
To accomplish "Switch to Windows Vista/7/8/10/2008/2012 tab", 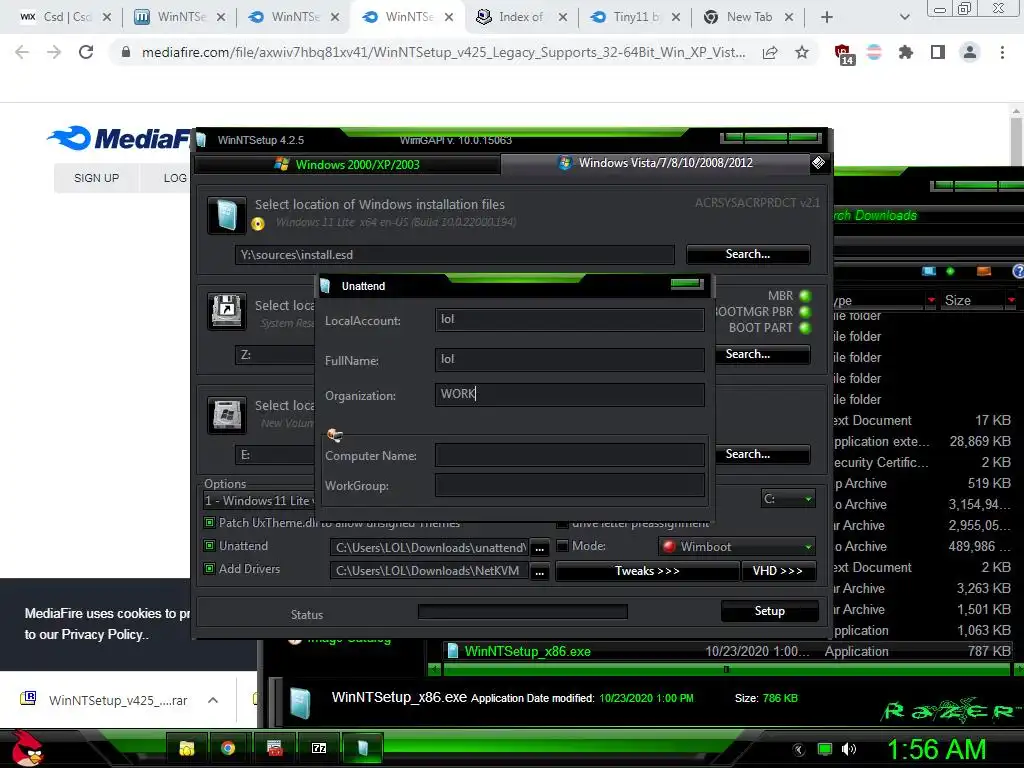I will pyautogui.click(x=656, y=163).
